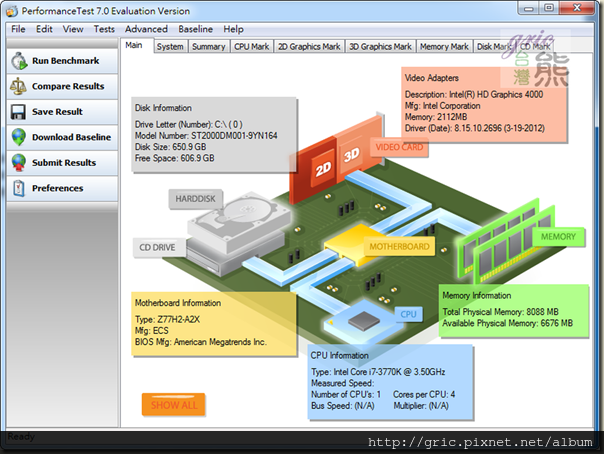Viewport: 604px width, 454px height.
Task: Click the Ready status bar text
Action: click(21, 437)
